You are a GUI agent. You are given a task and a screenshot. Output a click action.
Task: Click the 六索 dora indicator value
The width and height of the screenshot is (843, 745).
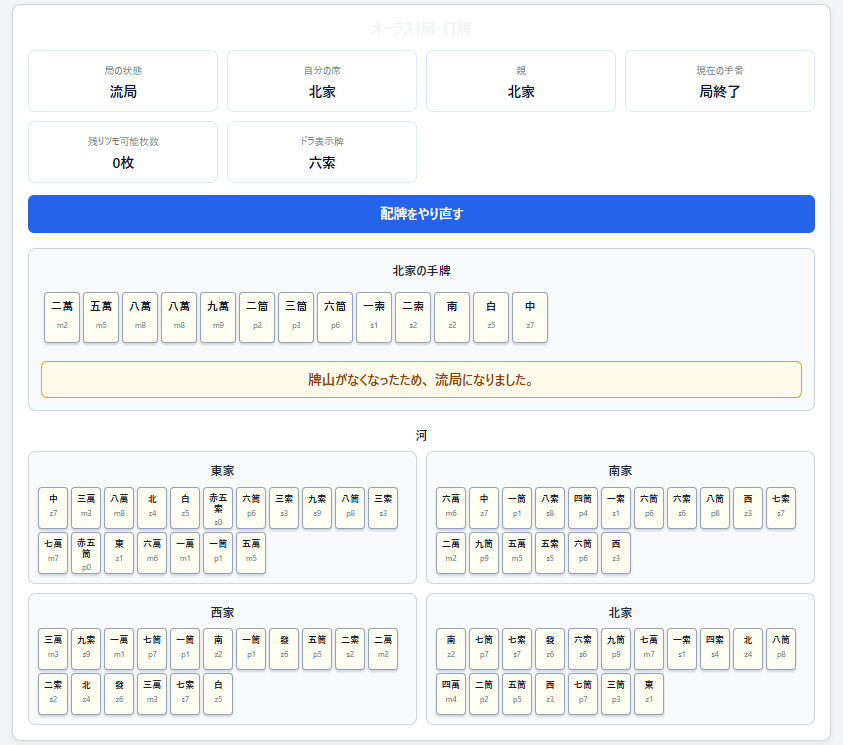pos(322,163)
